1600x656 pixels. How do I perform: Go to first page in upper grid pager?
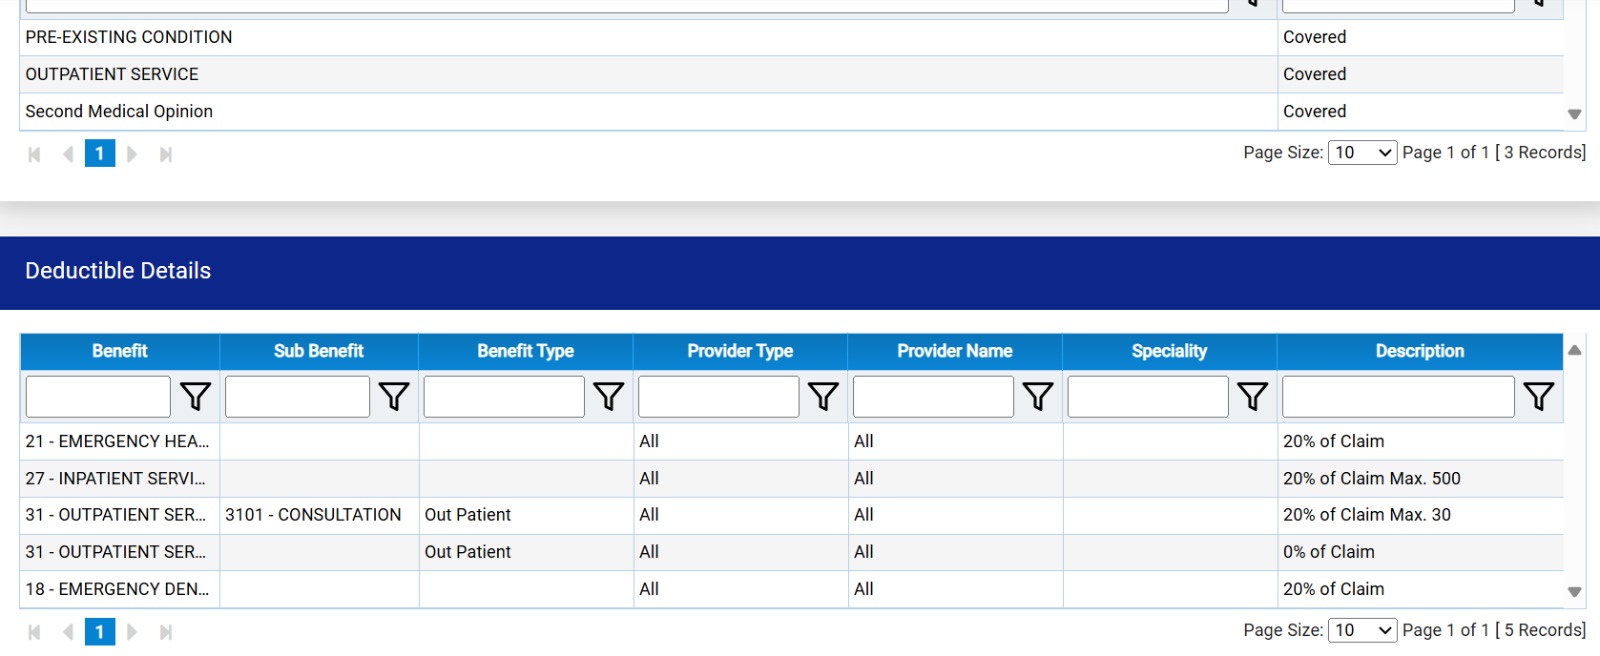pyautogui.click(x=34, y=154)
